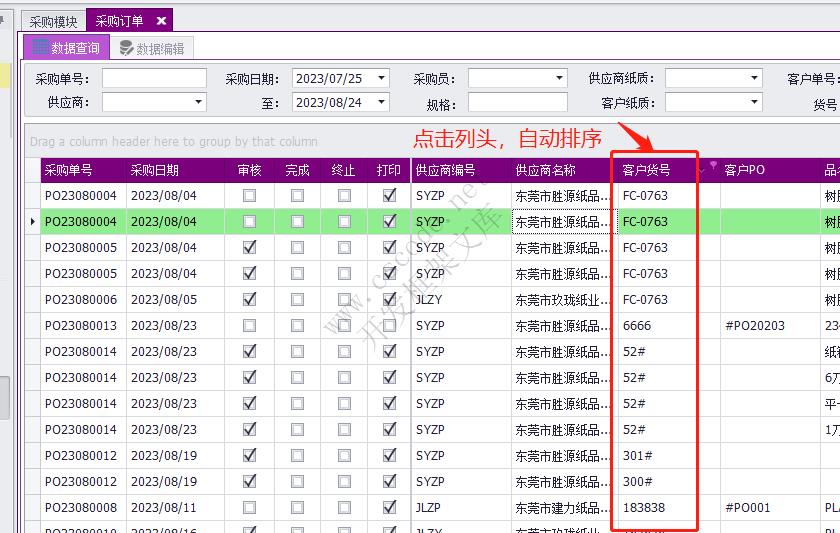Open the 采购日期 start date picker

click(x=381, y=78)
